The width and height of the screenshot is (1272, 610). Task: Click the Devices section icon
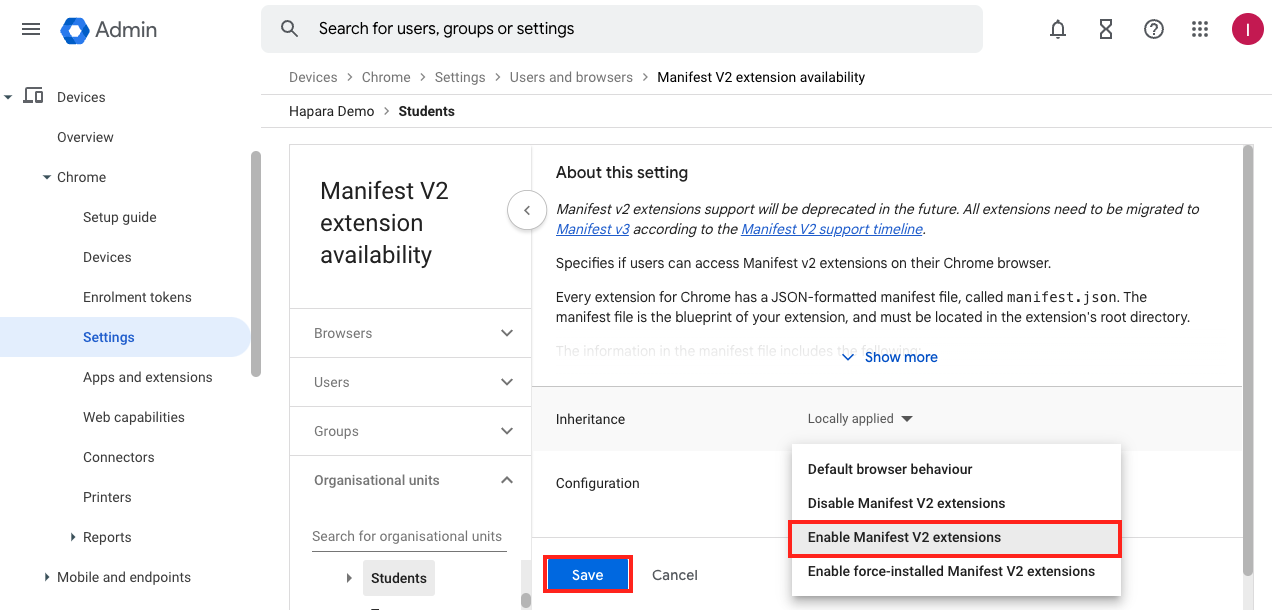pos(33,96)
